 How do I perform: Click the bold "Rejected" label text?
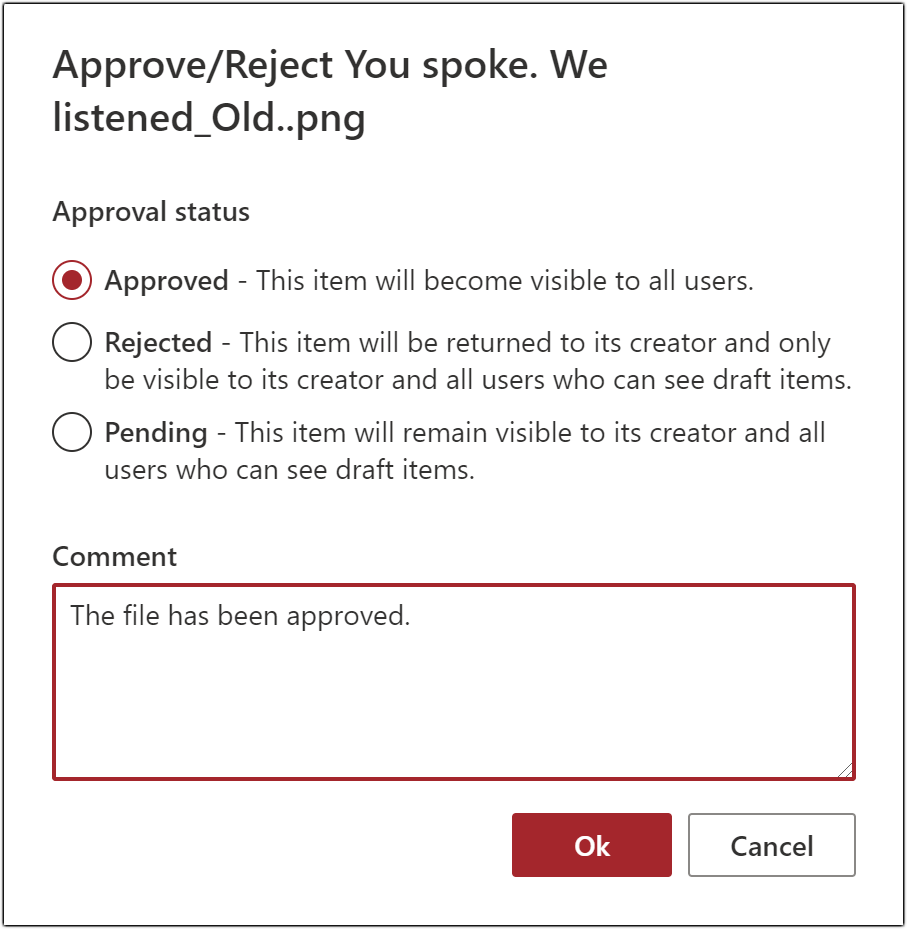click(158, 343)
